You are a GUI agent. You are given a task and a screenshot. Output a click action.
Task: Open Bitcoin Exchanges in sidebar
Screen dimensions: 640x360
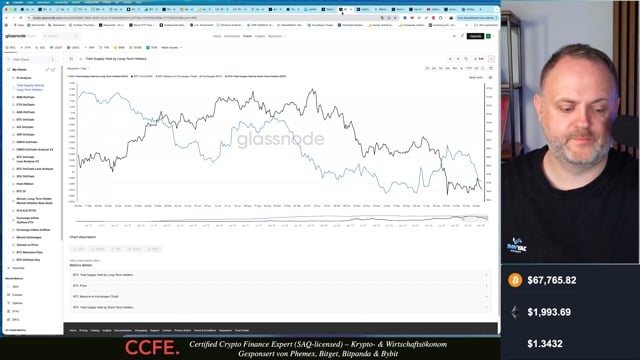29,237
